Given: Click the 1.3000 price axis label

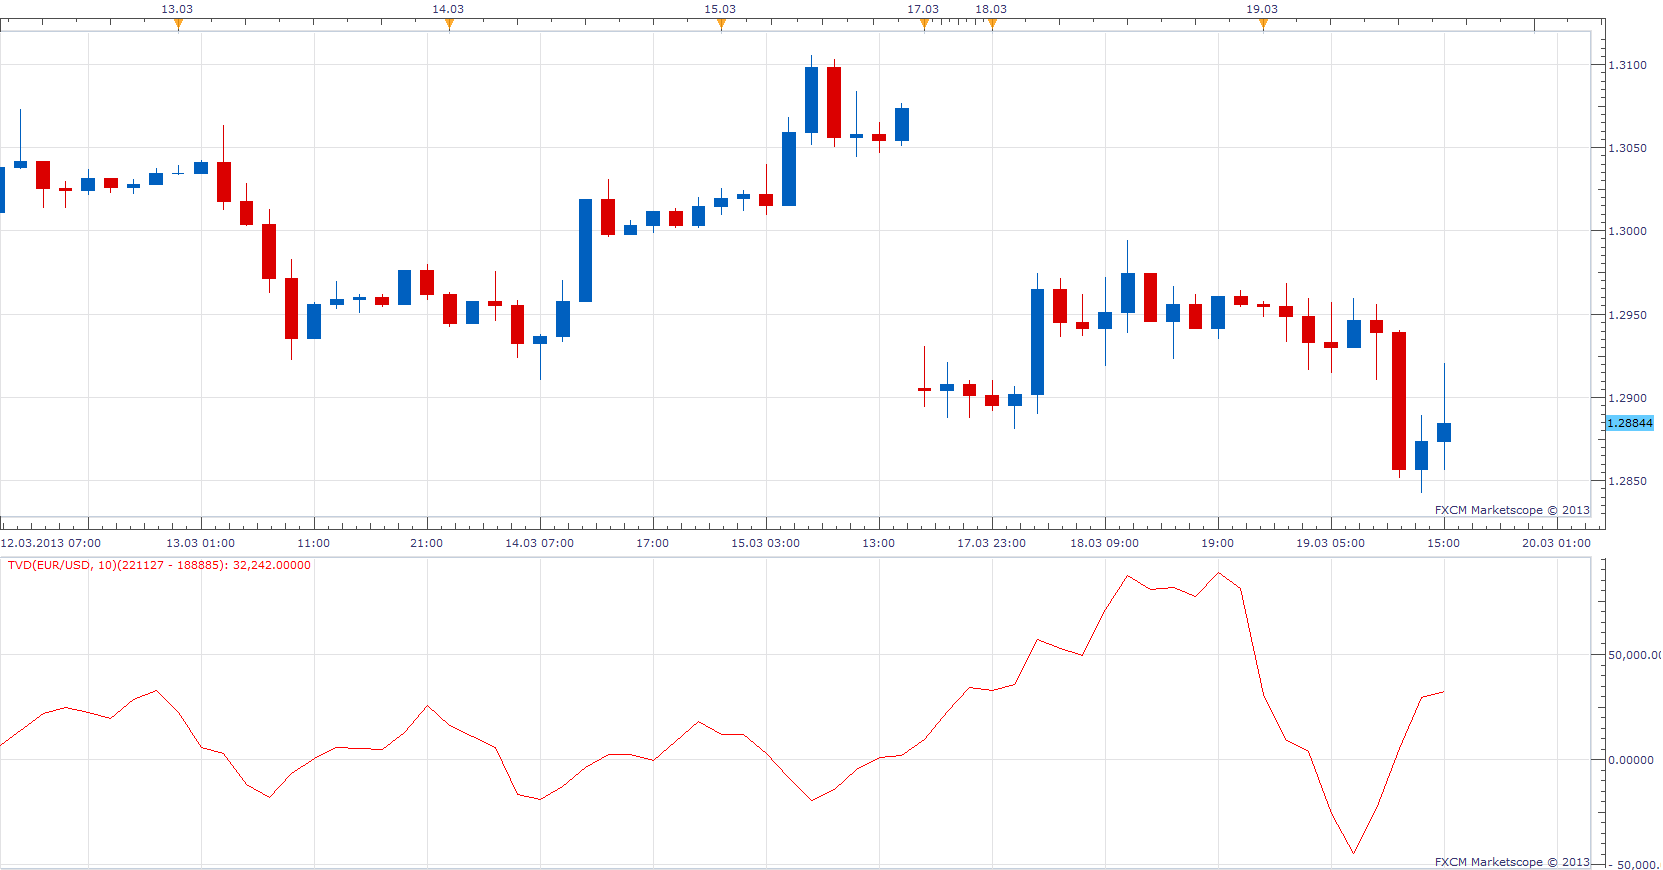Looking at the screenshot, I should [x=1627, y=231].
